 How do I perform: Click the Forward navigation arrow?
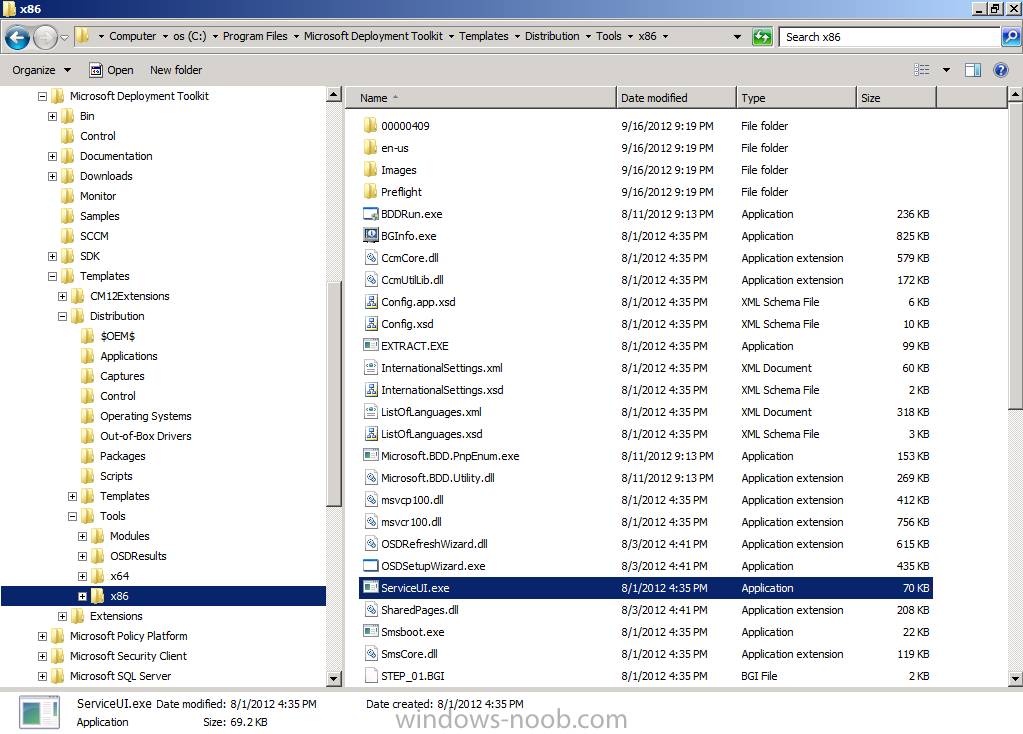tap(44, 37)
